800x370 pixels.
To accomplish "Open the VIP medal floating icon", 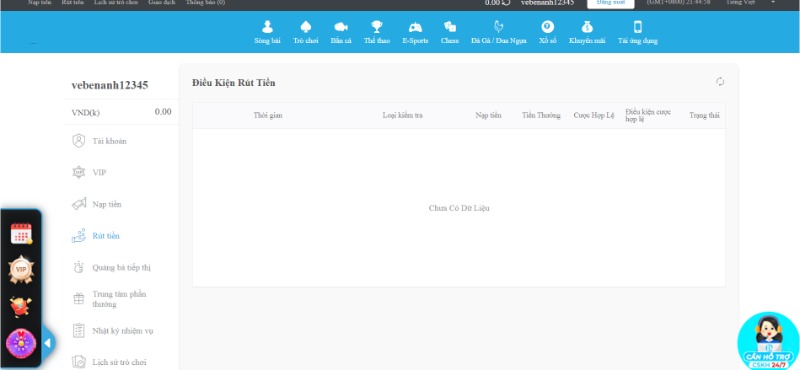I will point(21,269).
